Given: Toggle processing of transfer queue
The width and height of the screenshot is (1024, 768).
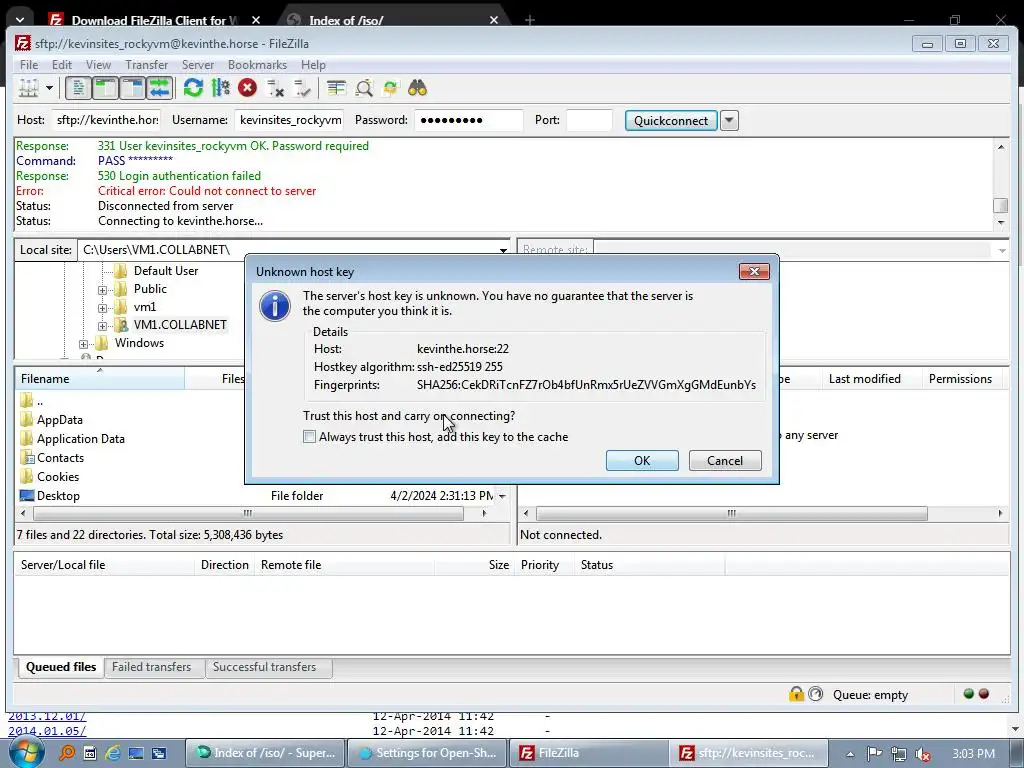Looking at the screenshot, I should coord(221,88).
